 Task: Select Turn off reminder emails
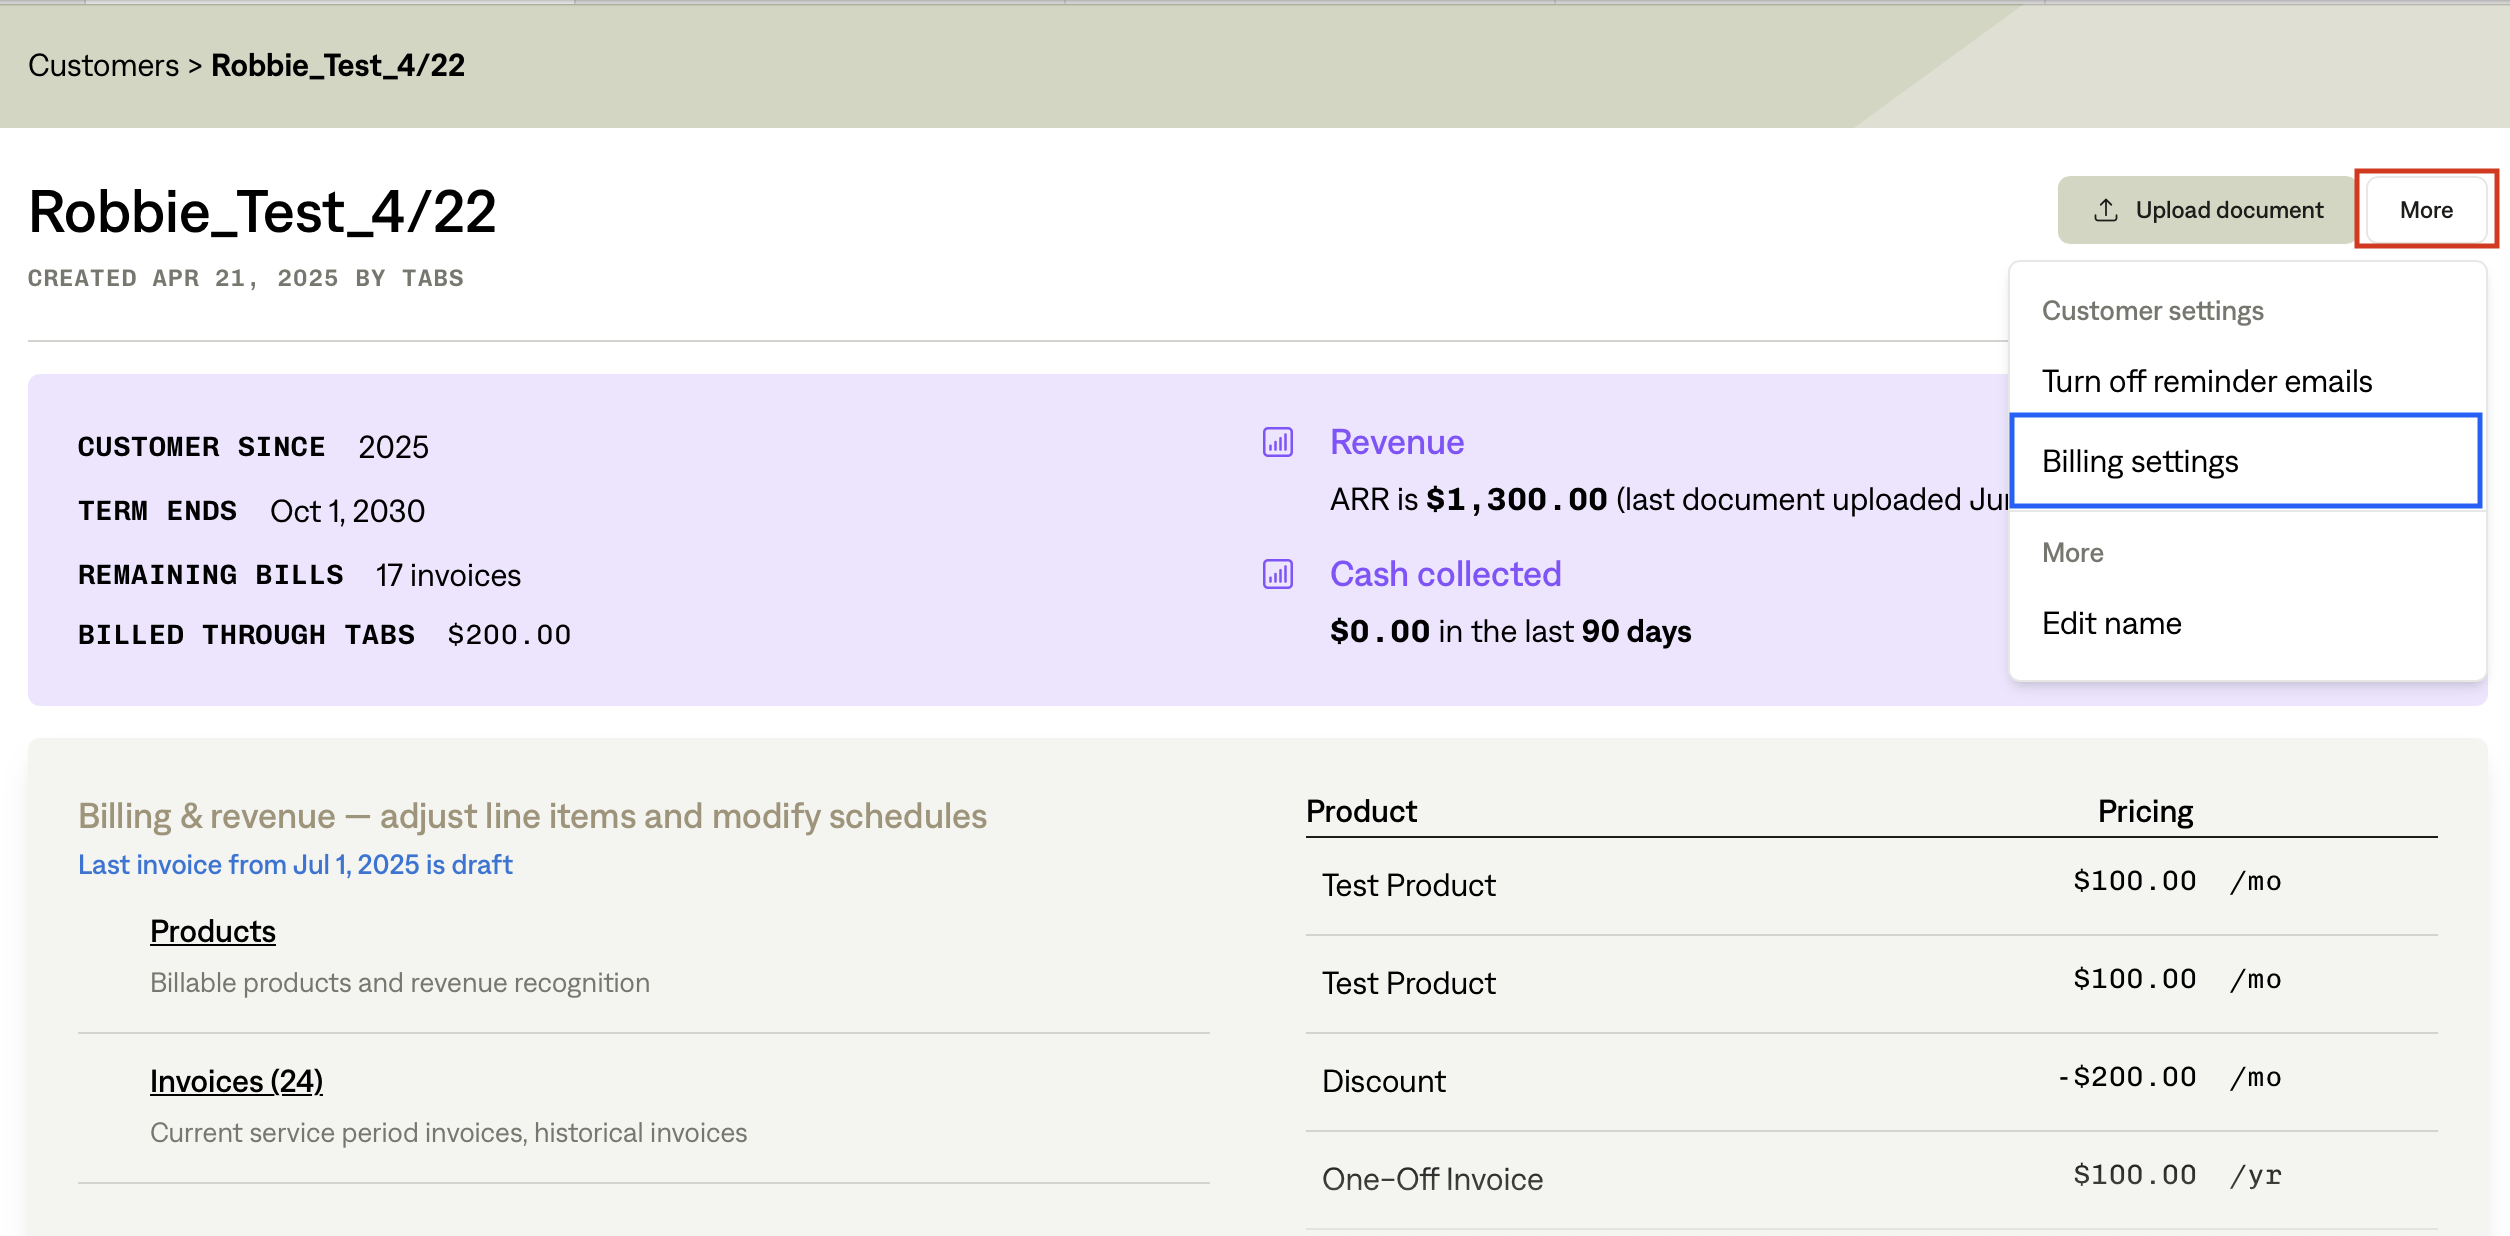(x=2205, y=381)
